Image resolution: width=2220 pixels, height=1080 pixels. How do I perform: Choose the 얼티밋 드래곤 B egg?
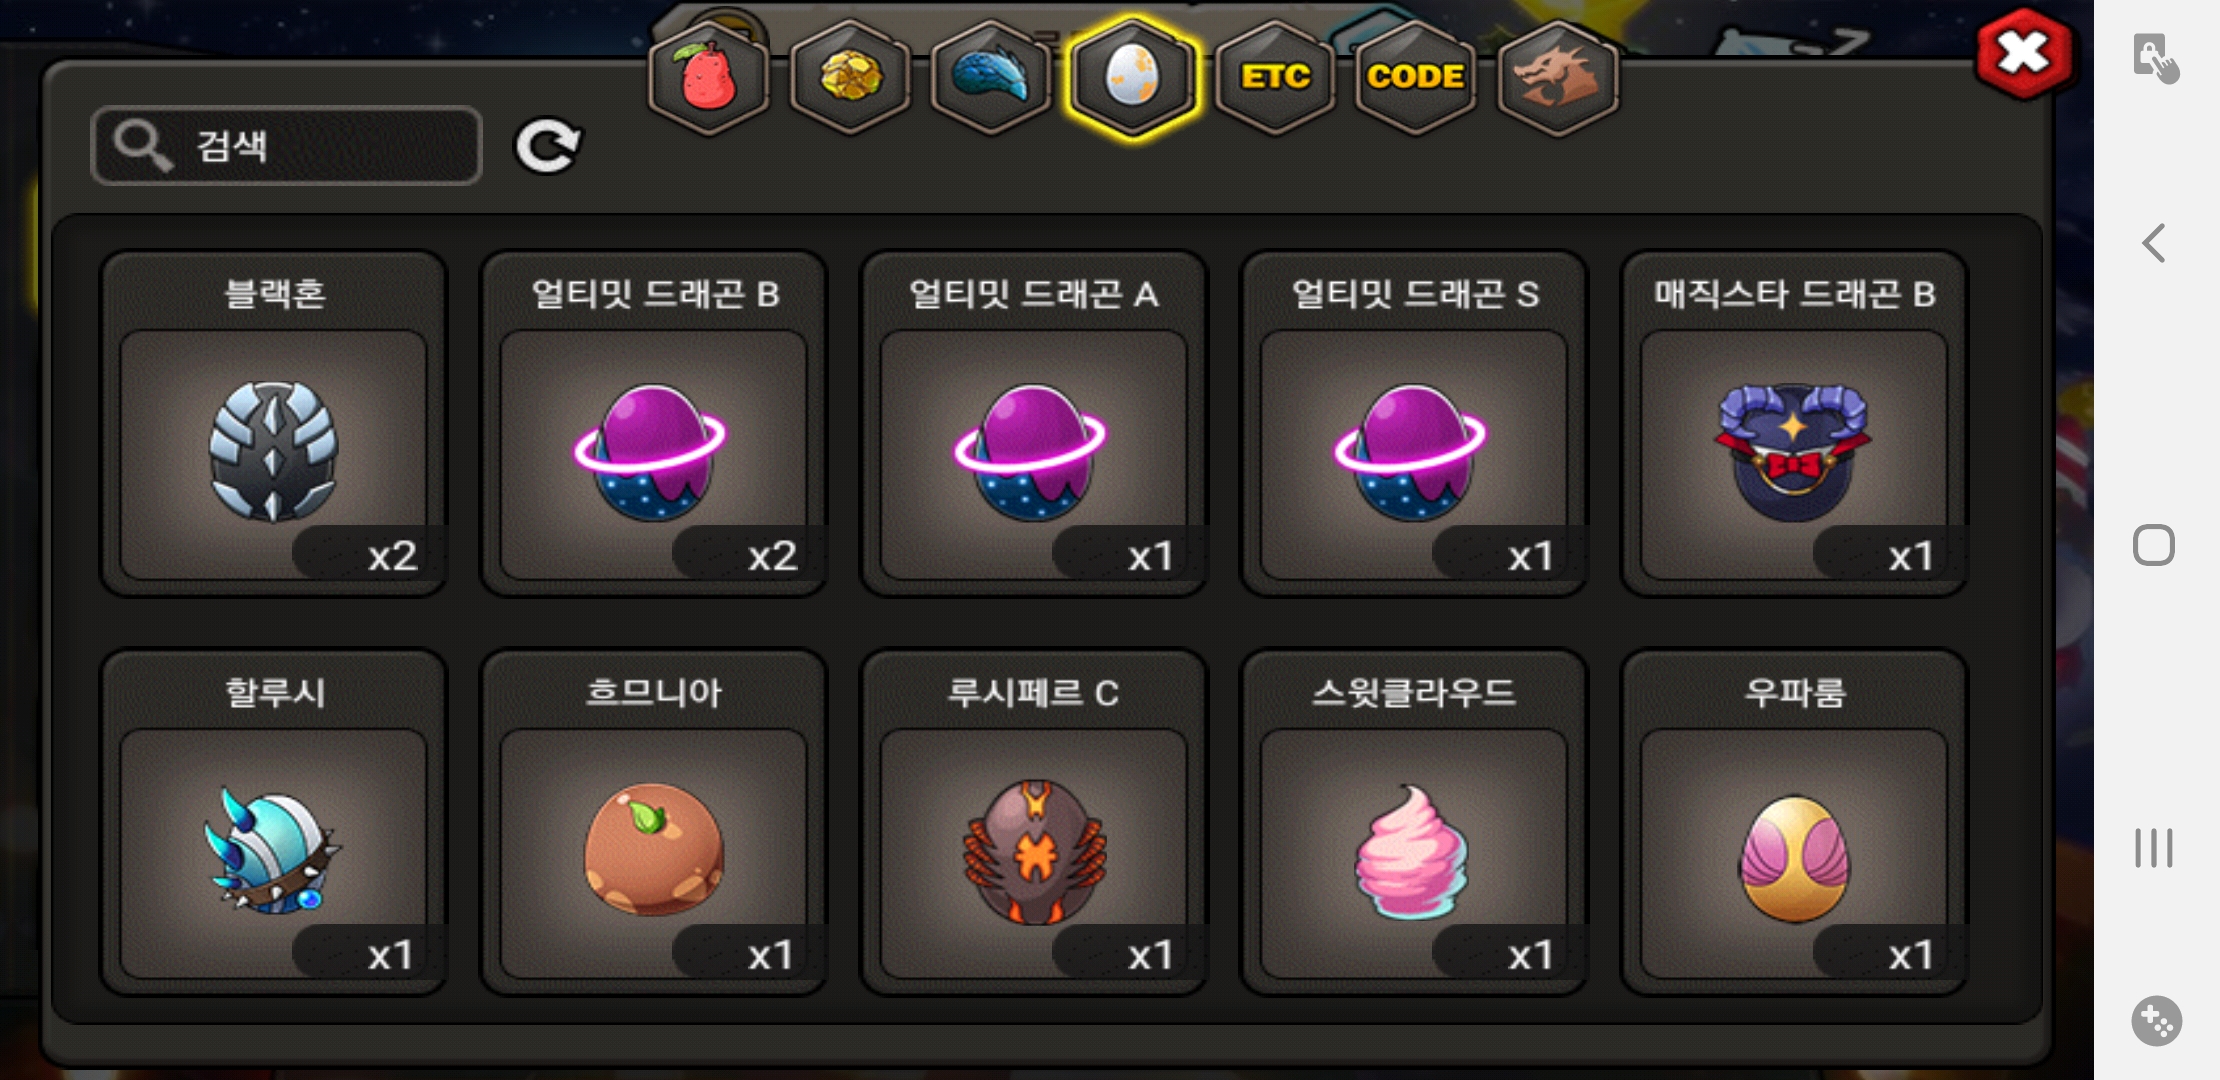click(x=653, y=424)
